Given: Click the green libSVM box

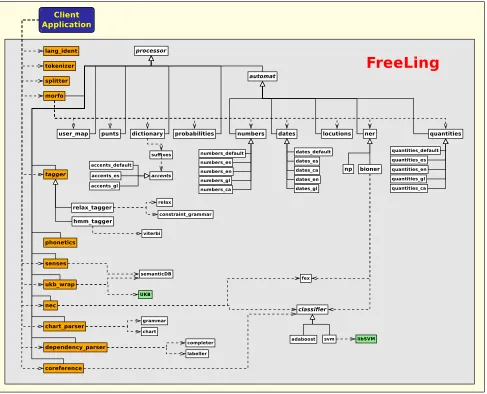Looking at the screenshot, I should click(x=366, y=339).
